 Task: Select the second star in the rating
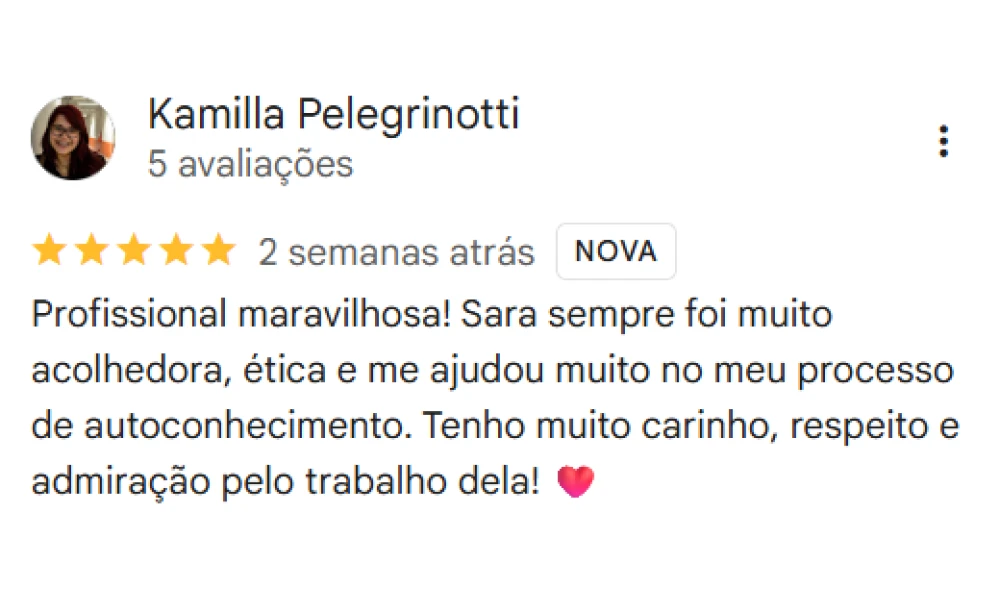(92, 250)
